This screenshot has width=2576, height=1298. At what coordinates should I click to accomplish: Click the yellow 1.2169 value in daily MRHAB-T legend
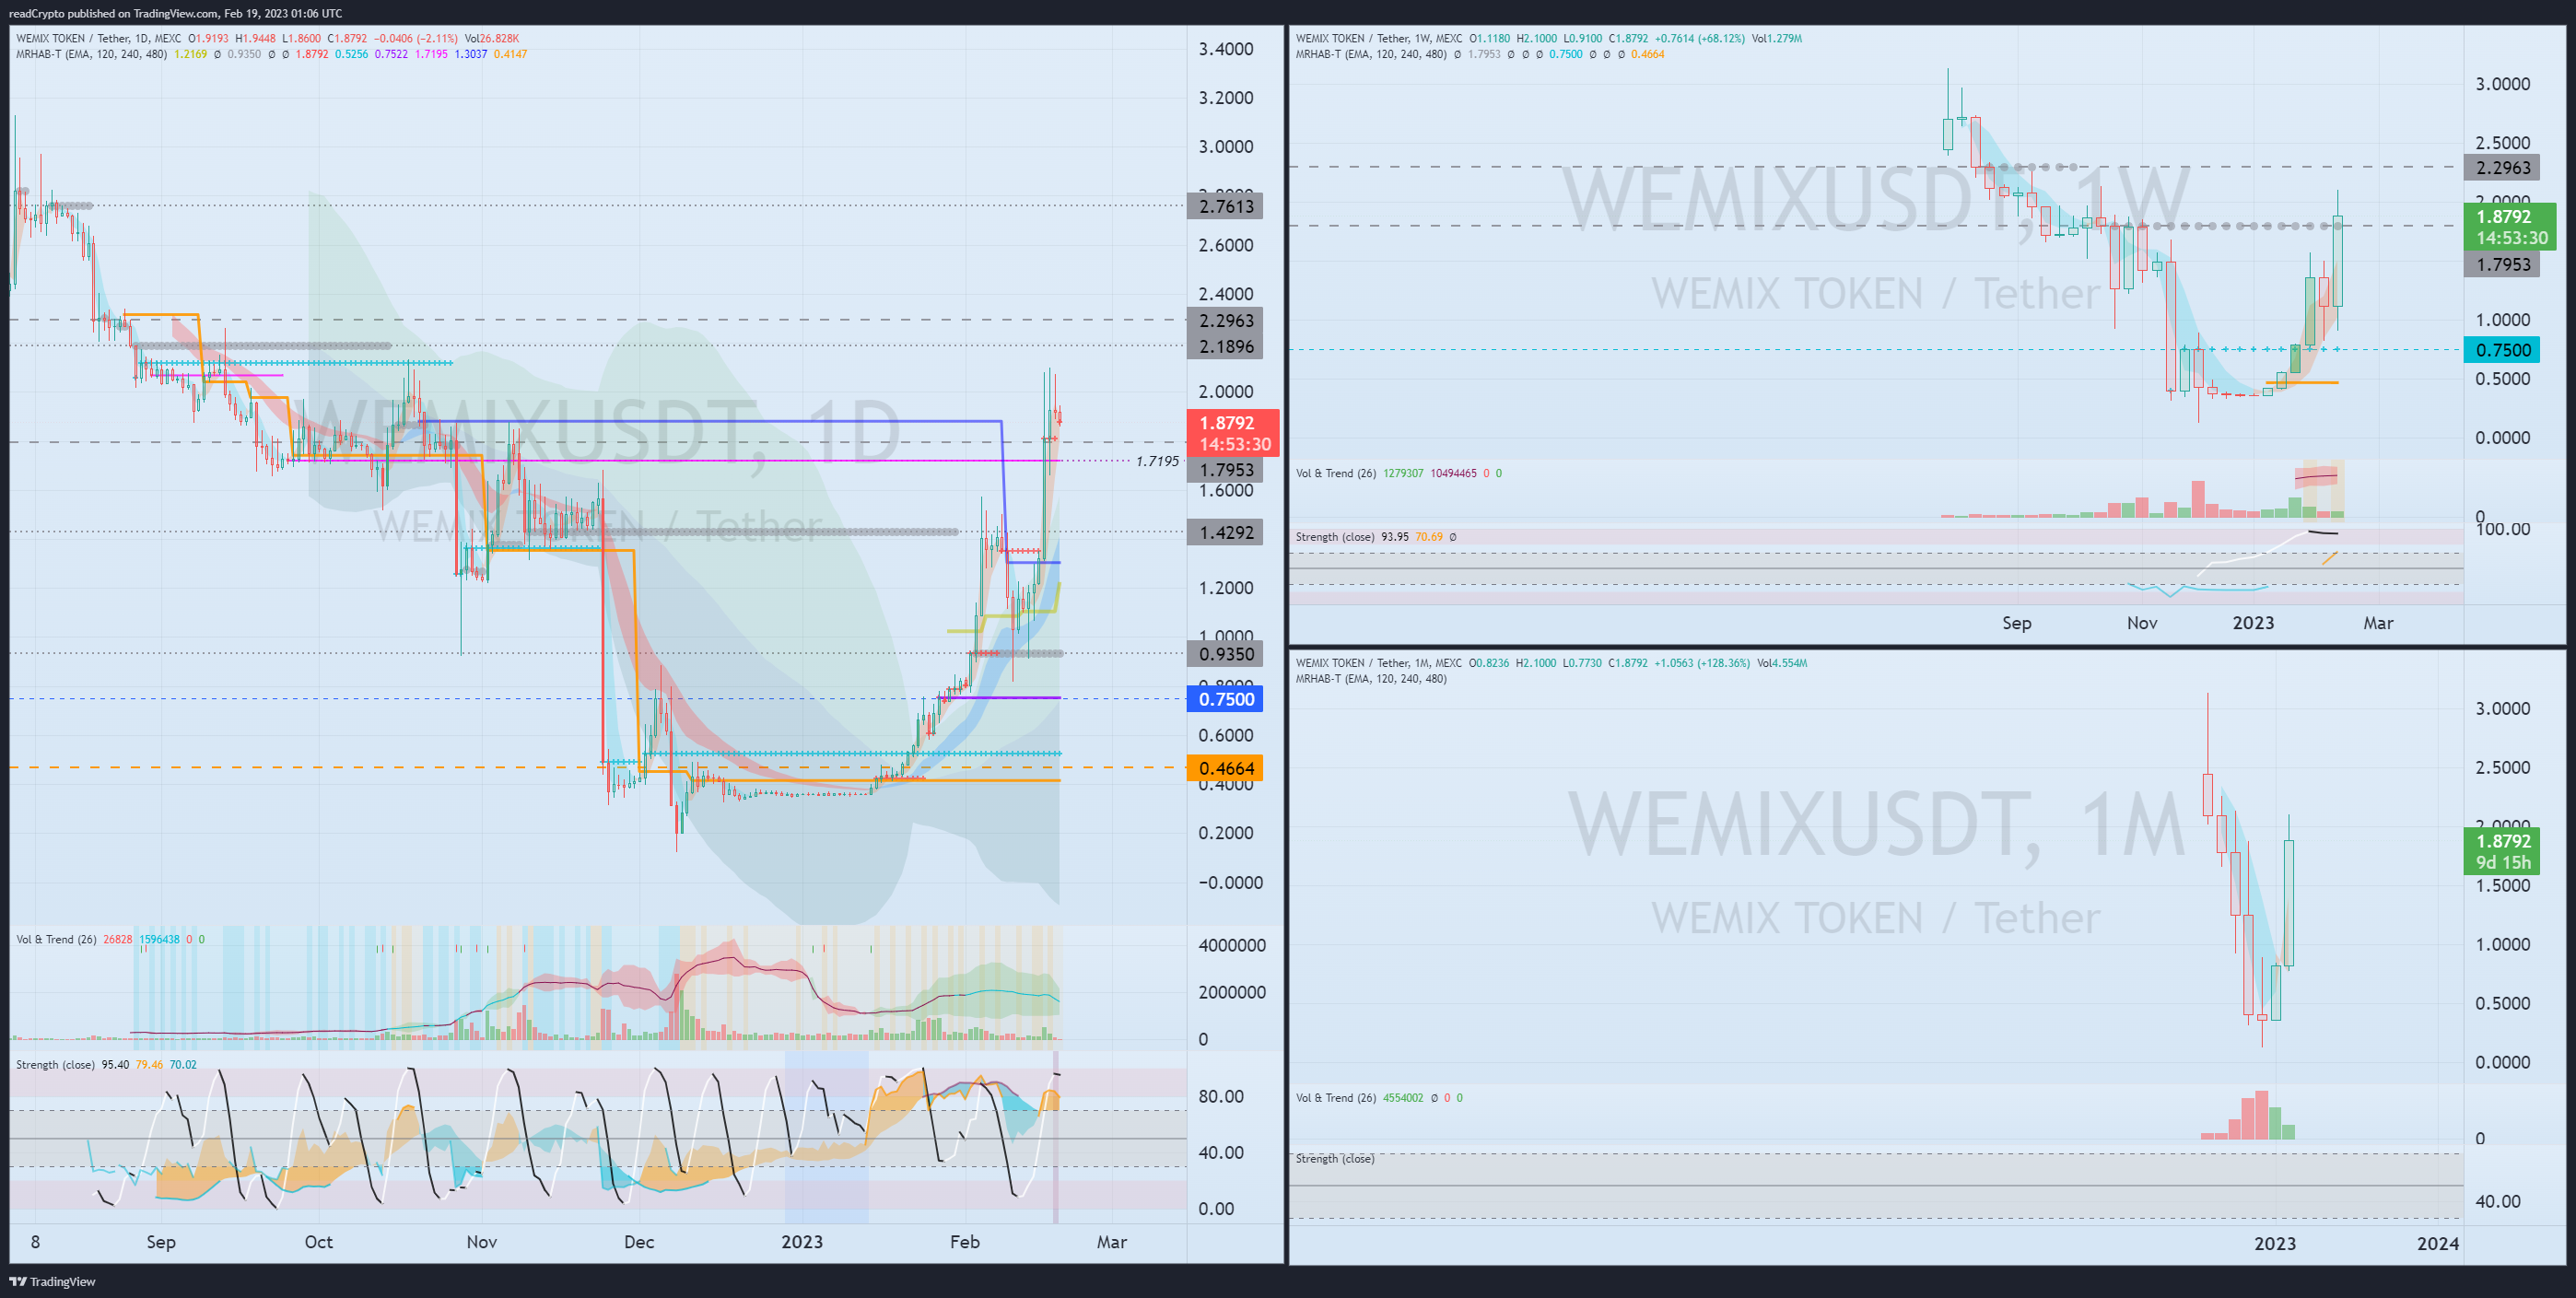tap(190, 54)
